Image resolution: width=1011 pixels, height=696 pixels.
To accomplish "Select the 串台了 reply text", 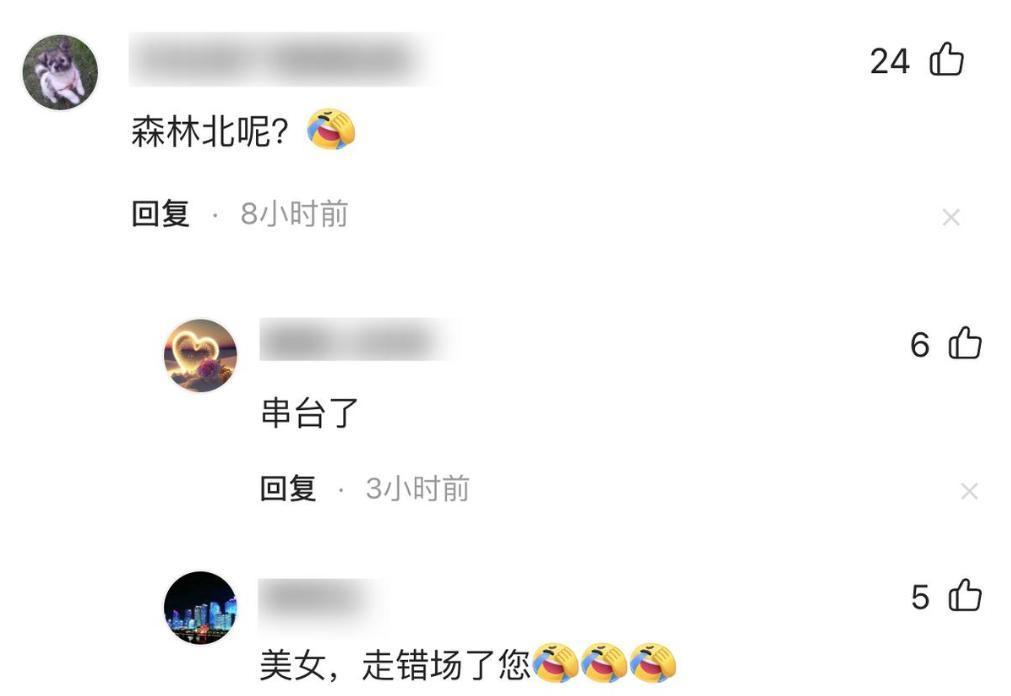I will [x=309, y=413].
